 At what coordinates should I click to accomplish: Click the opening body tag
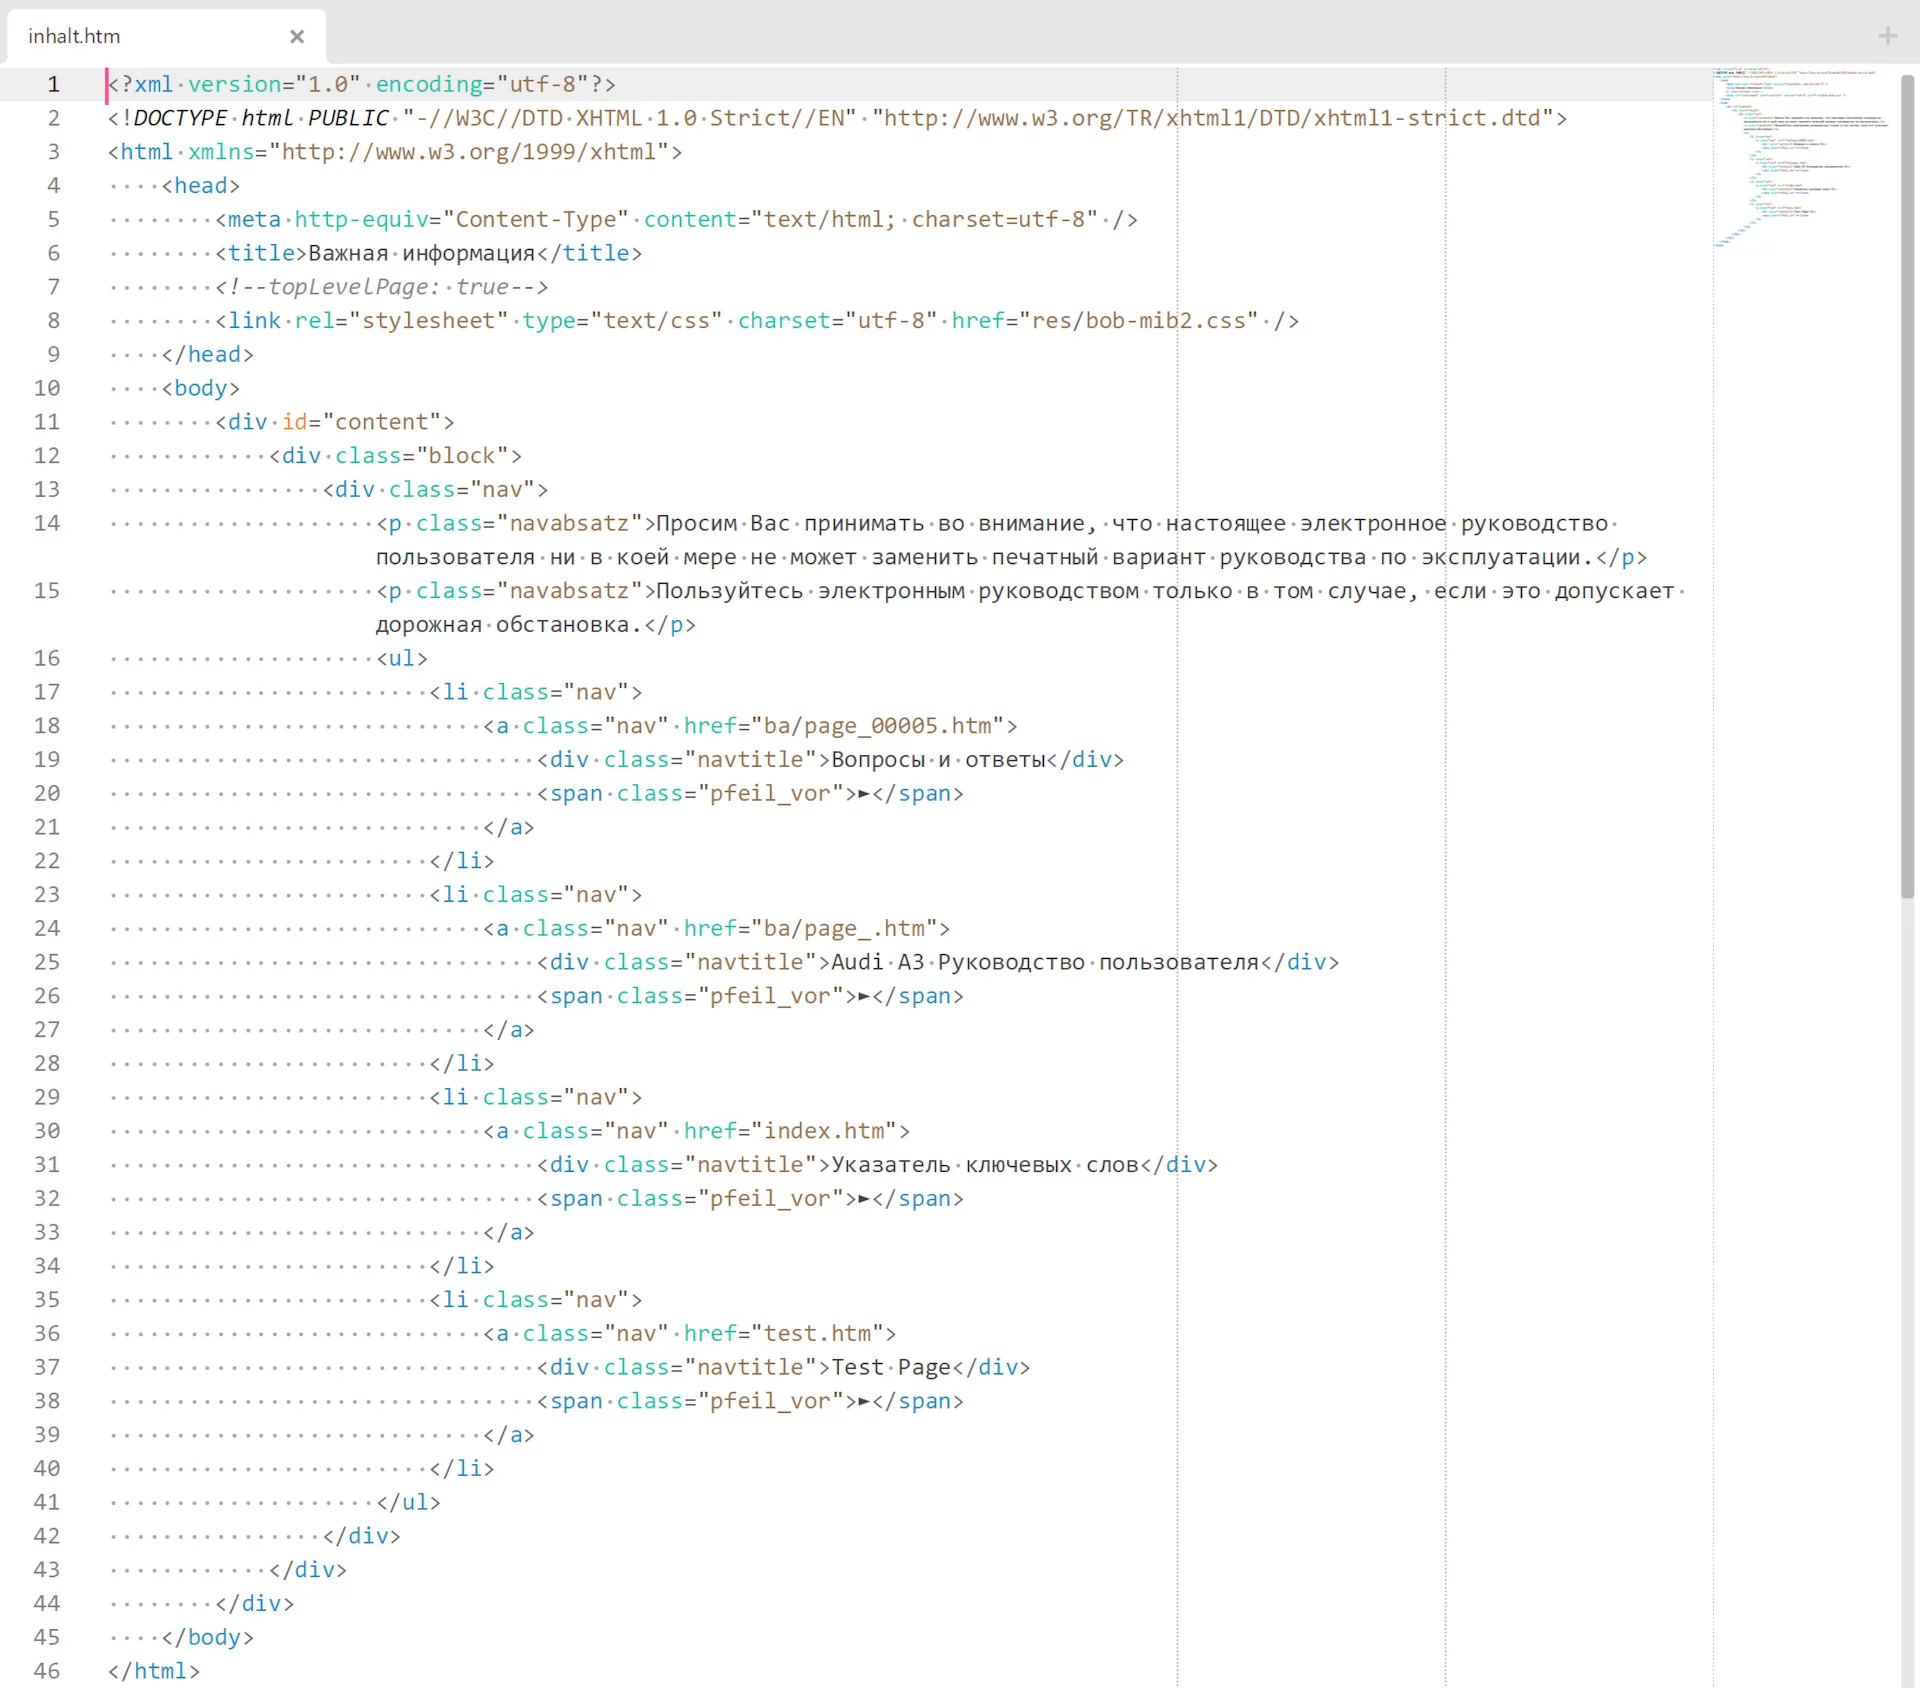point(201,388)
